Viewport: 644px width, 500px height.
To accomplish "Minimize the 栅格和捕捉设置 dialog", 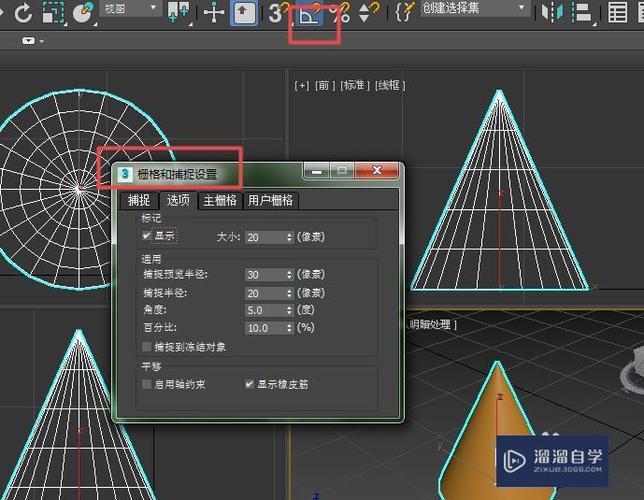I will (317, 171).
